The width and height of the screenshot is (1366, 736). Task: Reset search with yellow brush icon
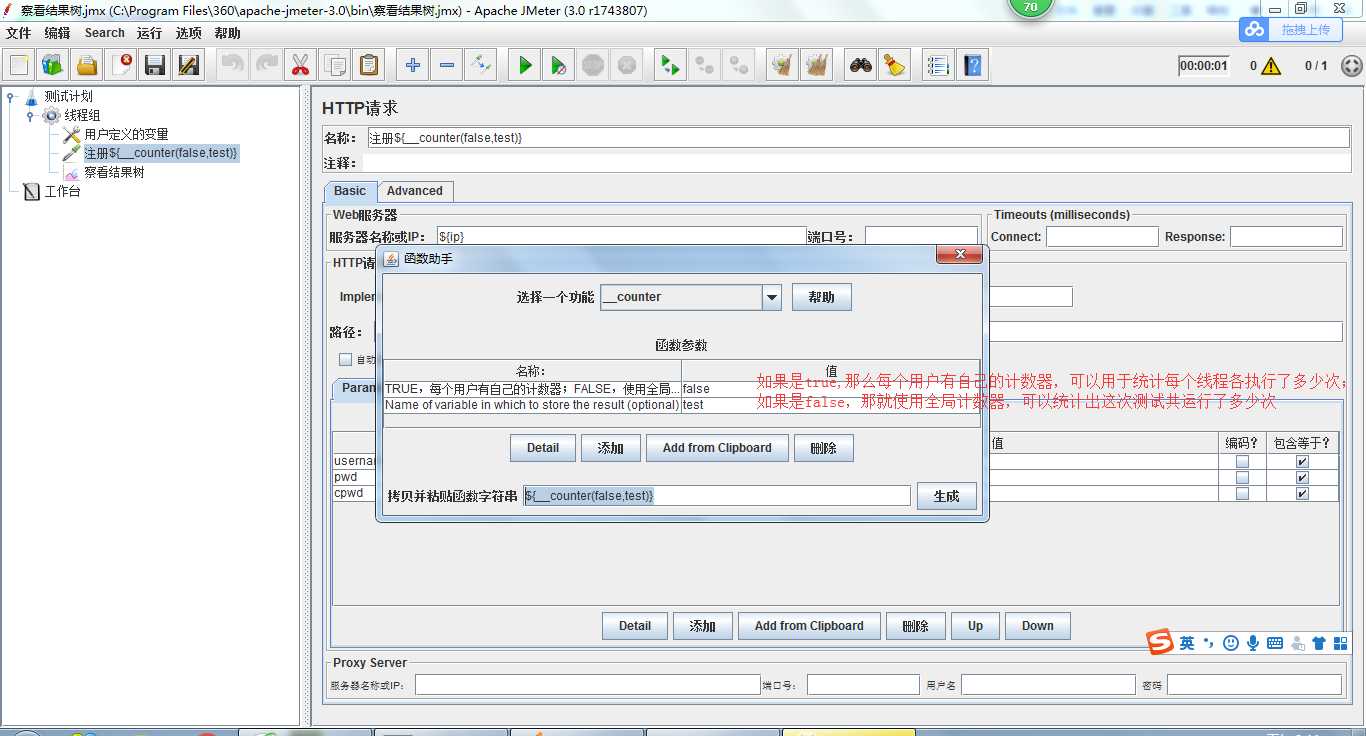(894, 66)
